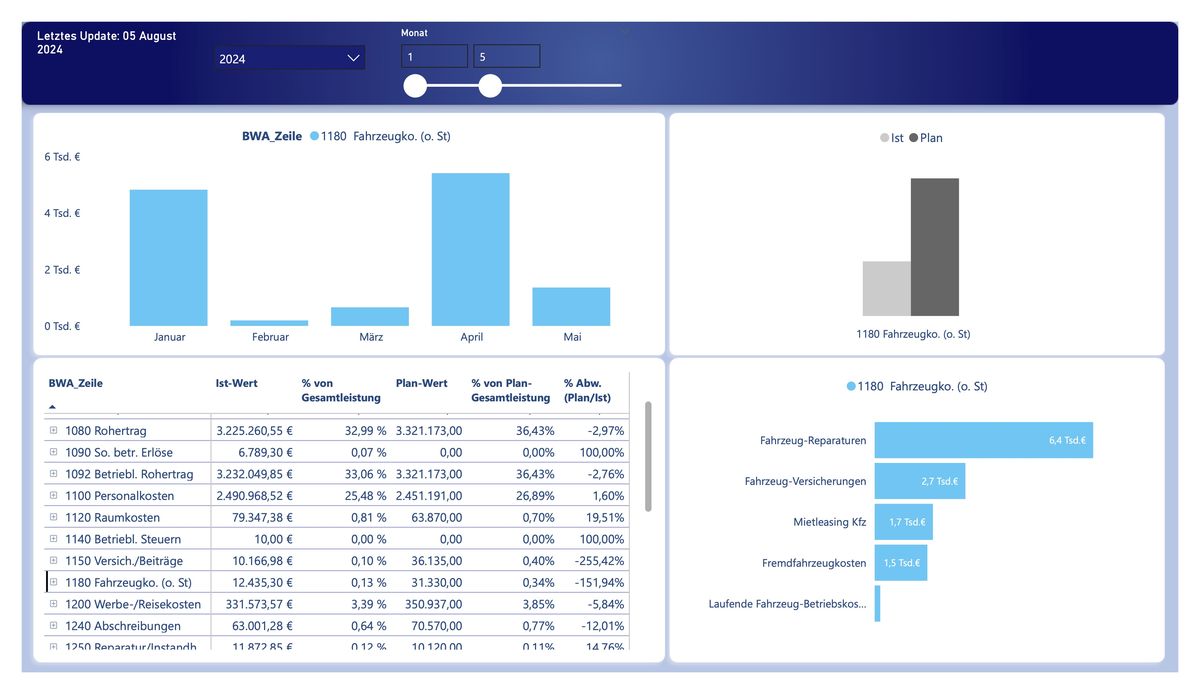Image resolution: width=1200 pixels, height=694 pixels.
Task: Click the light gray Ist bar
Action: click(887, 289)
